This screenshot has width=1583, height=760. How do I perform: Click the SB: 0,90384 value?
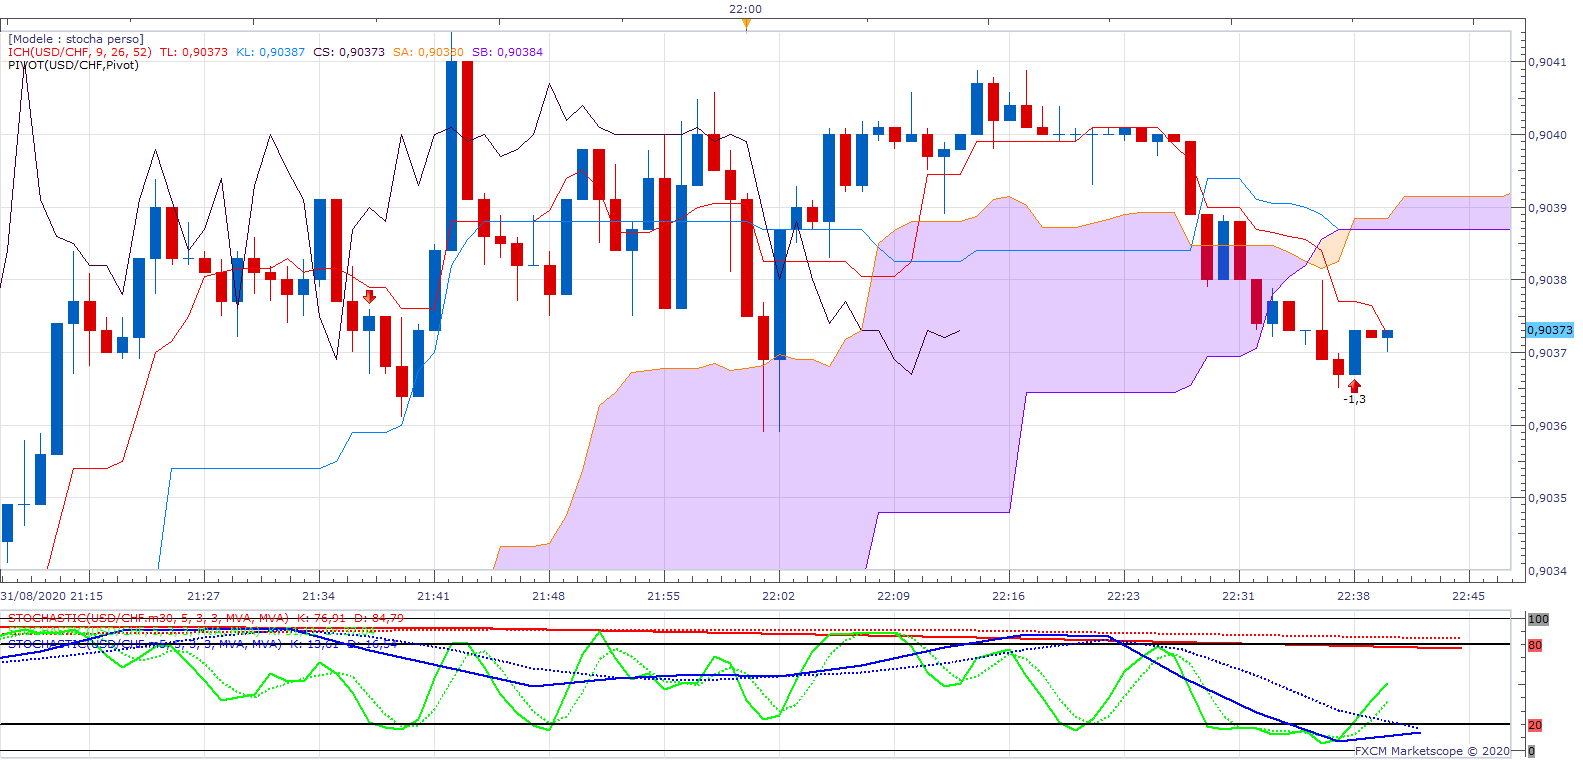point(507,52)
